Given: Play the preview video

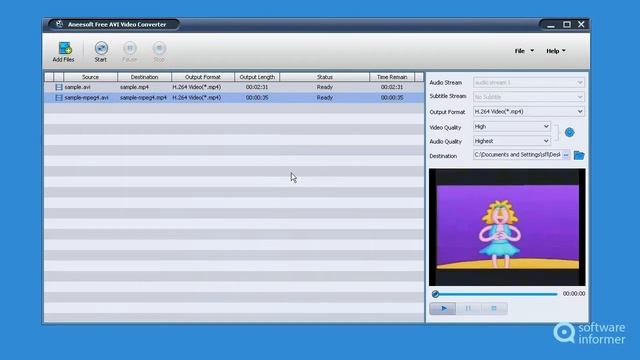Looking at the screenshot, I should [x=443, y=309].
